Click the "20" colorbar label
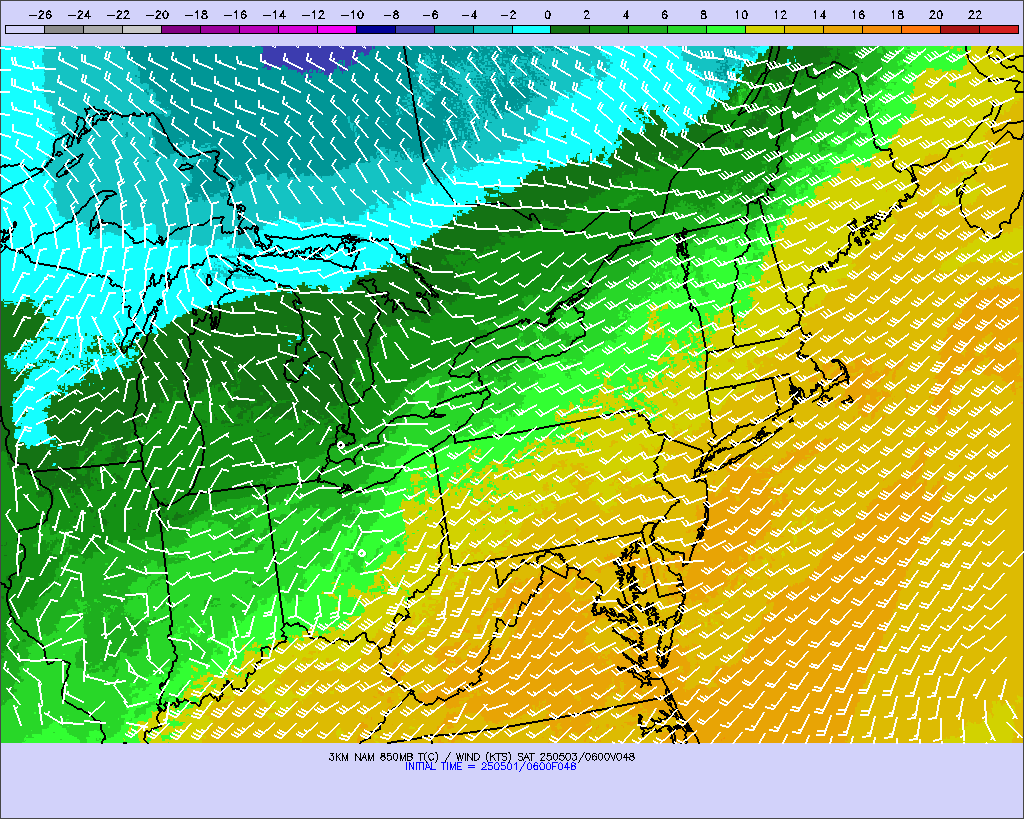The width and height of the screenshot is (1024, 819). coord(936,15)
